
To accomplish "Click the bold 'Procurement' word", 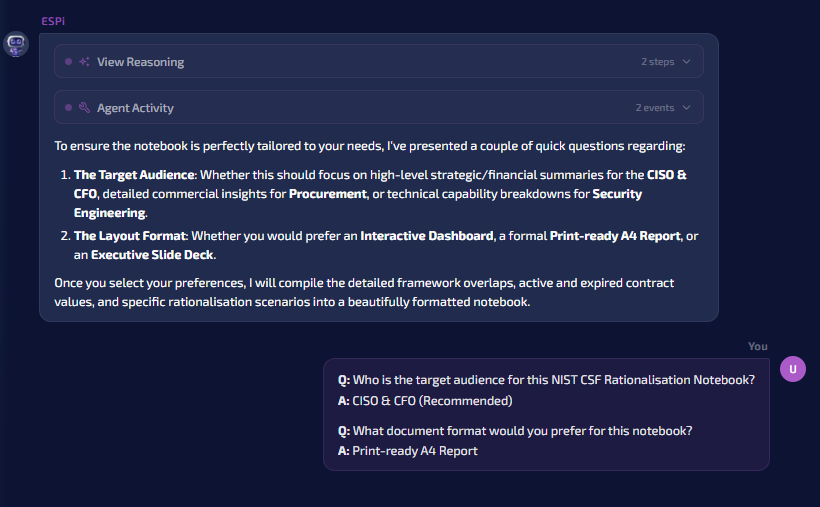I will coord(328,194).
